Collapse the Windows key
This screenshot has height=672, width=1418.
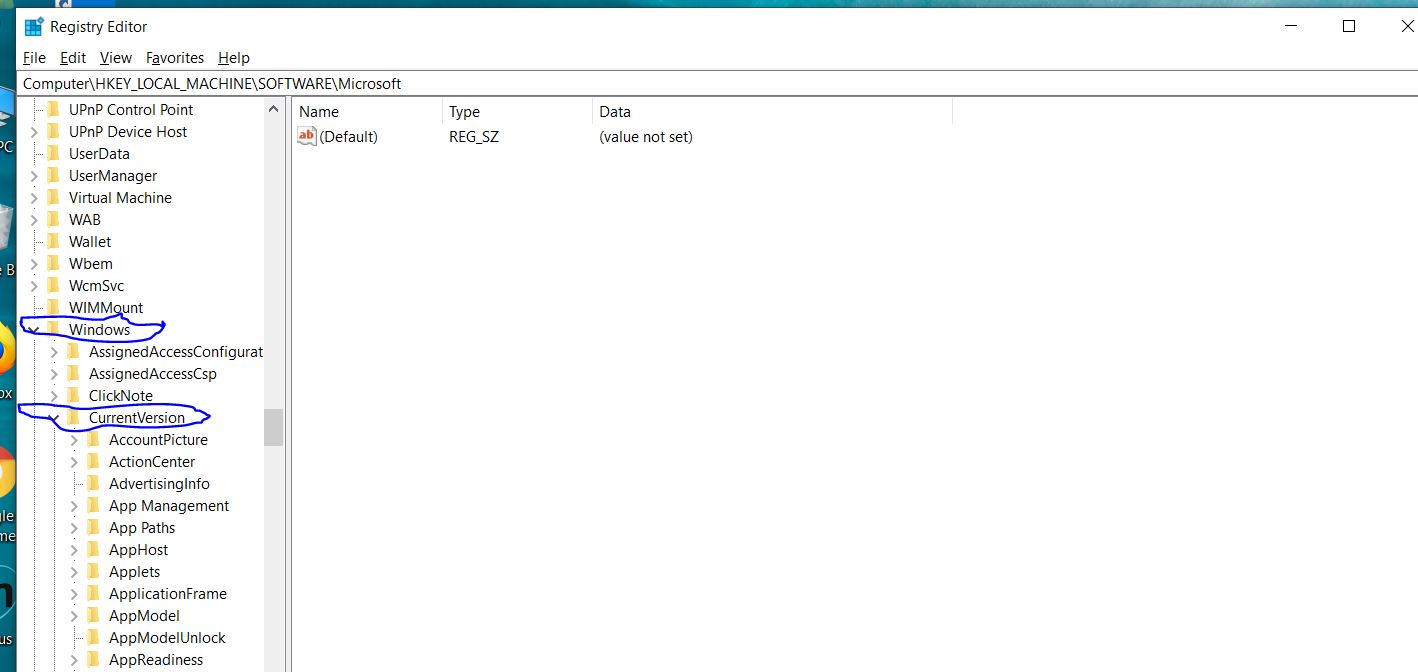(x=34, y=330)
